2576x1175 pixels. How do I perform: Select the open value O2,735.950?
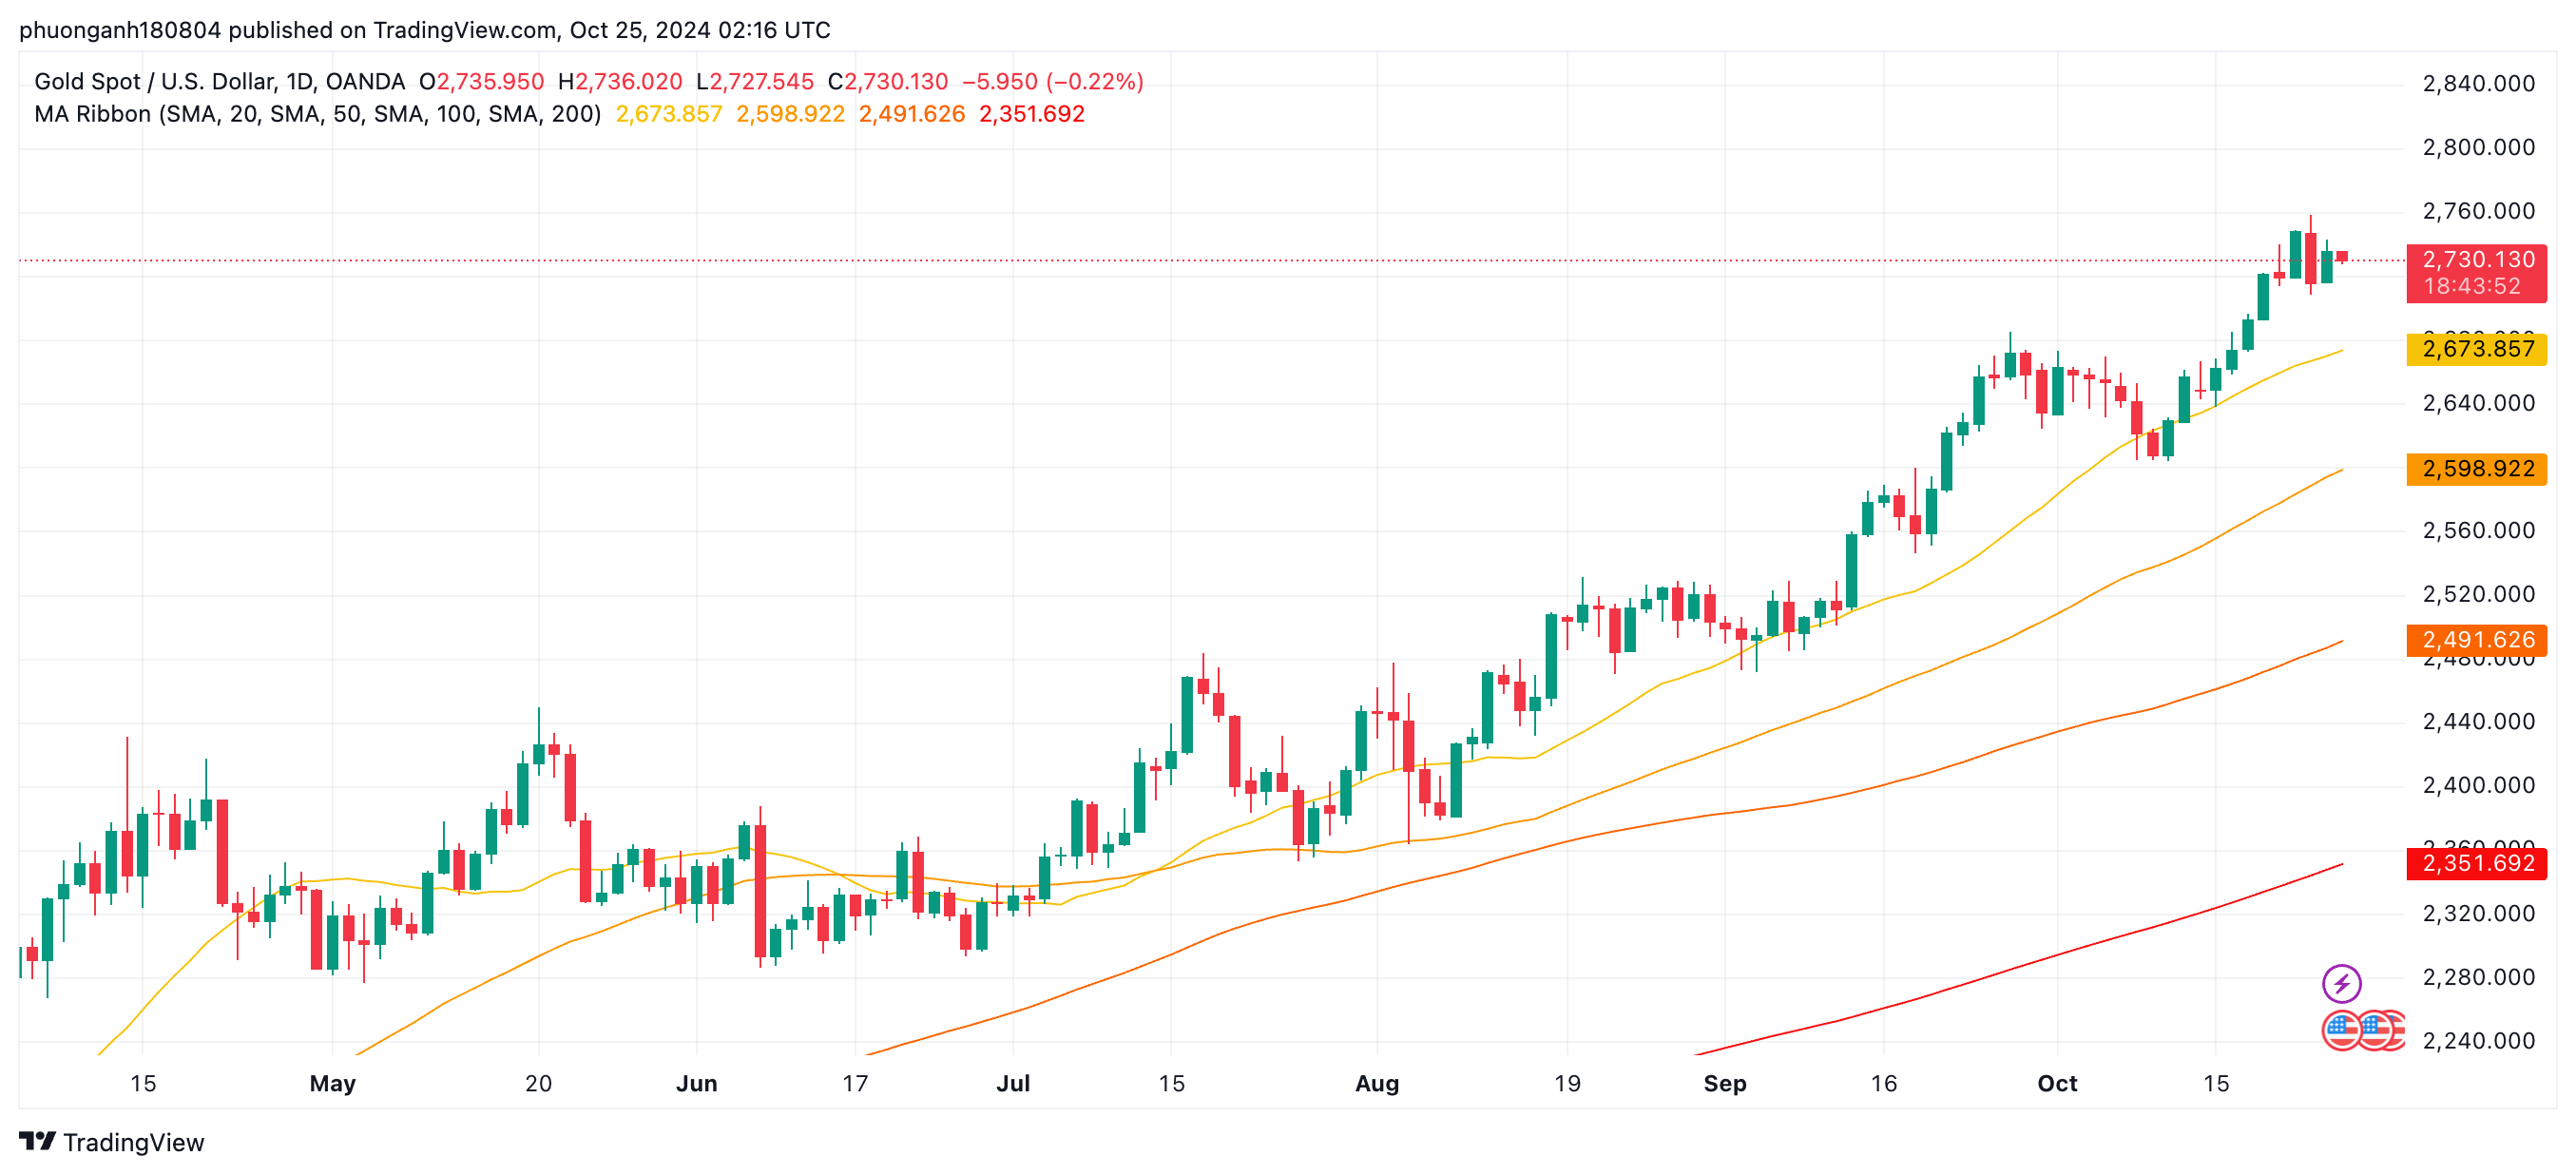pyautogui.click(x=481, y=81)
